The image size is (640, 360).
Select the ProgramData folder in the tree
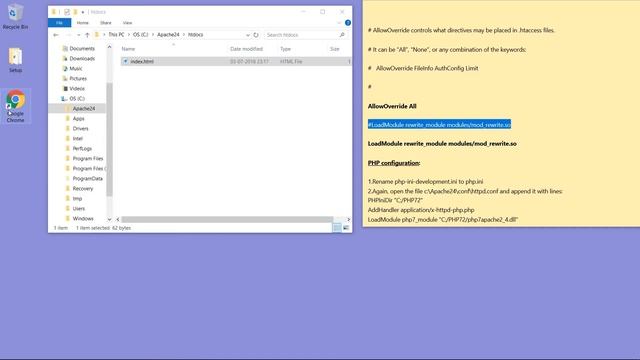pyautogui.click(x=87, y=178)
